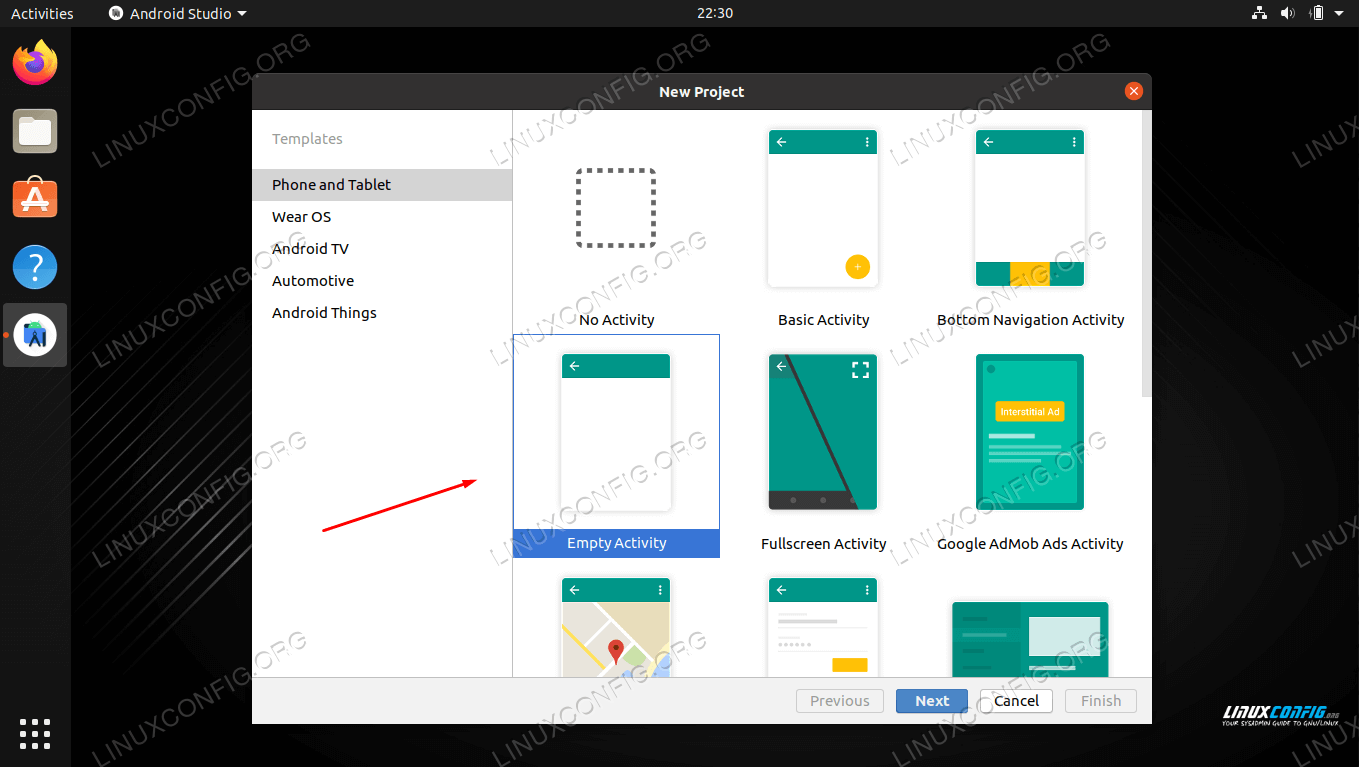
Task: Click the Next button
Action: [932, 701]
